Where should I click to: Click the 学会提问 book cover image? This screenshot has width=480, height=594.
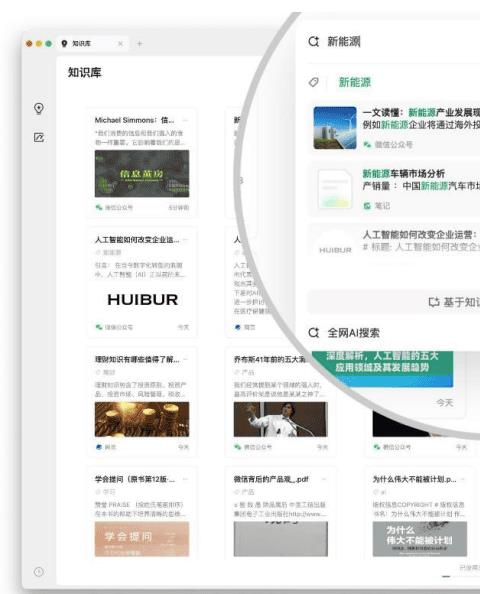click(x=142, y=539)
